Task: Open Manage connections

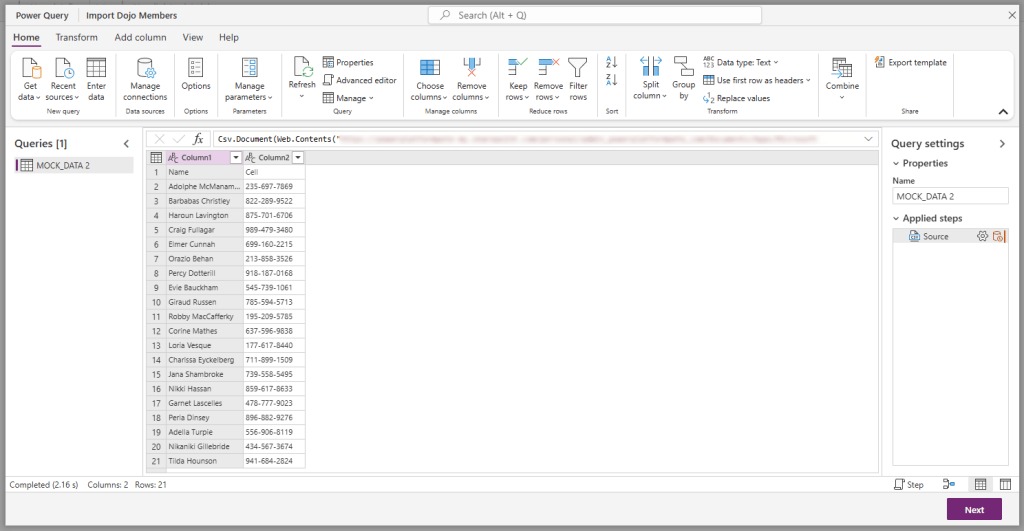Action: click(x=145, y=78)
